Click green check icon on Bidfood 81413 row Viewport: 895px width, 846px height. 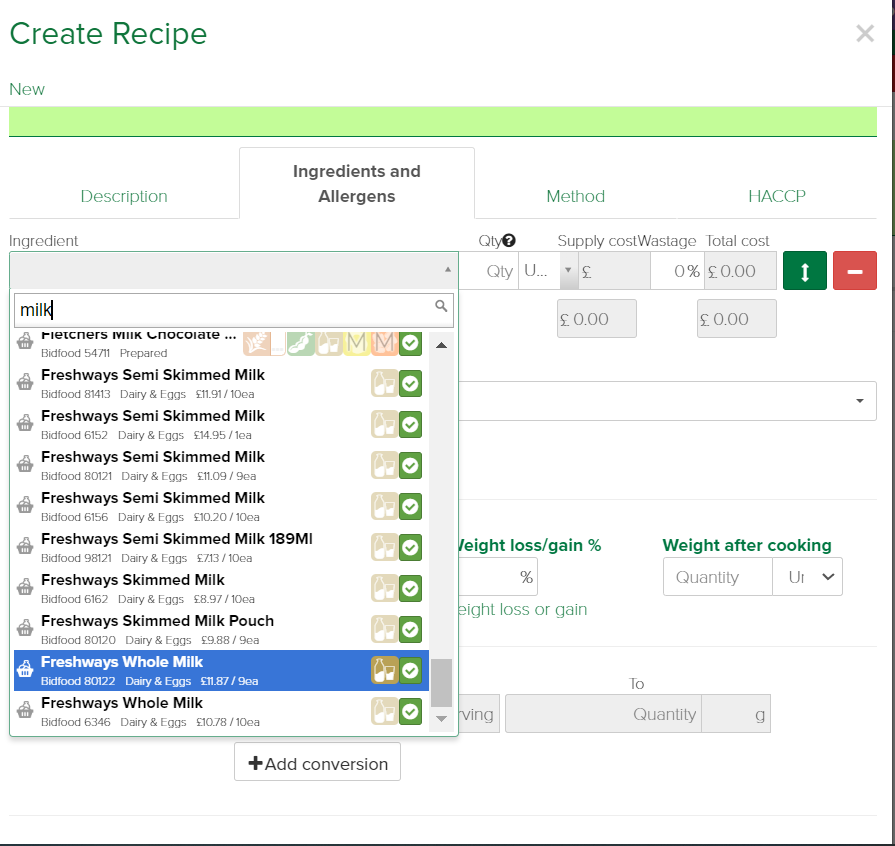(x=410, y=383)
